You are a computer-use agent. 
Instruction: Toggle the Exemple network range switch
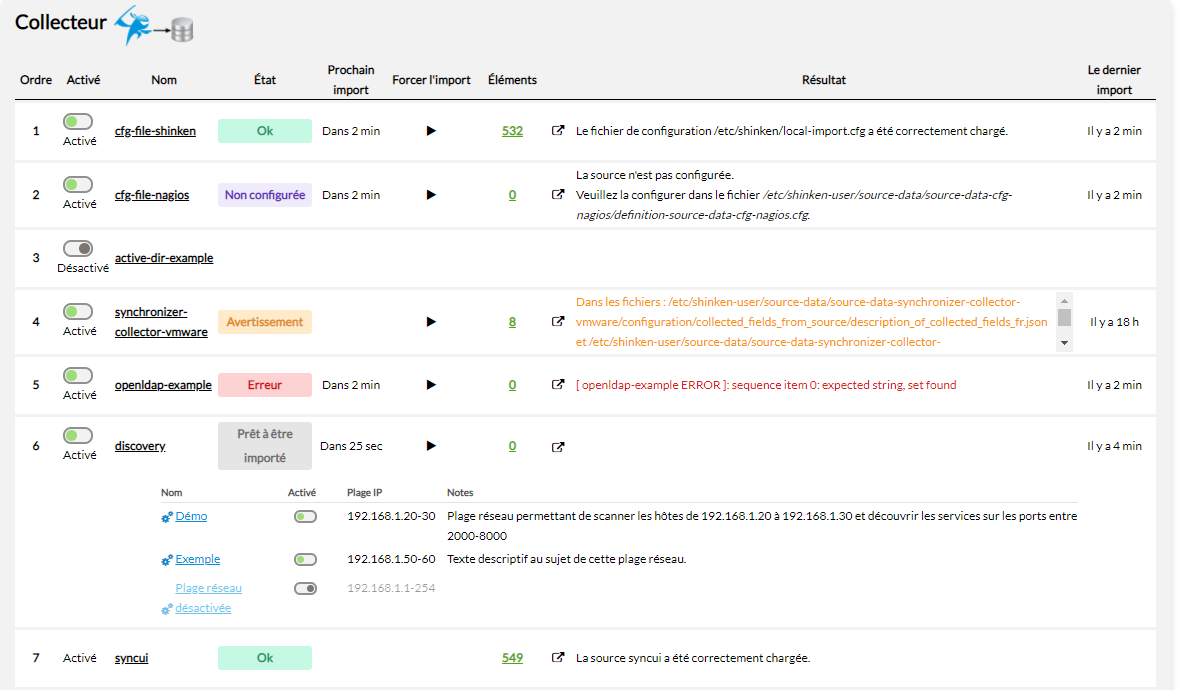click(x=305, y=560)
